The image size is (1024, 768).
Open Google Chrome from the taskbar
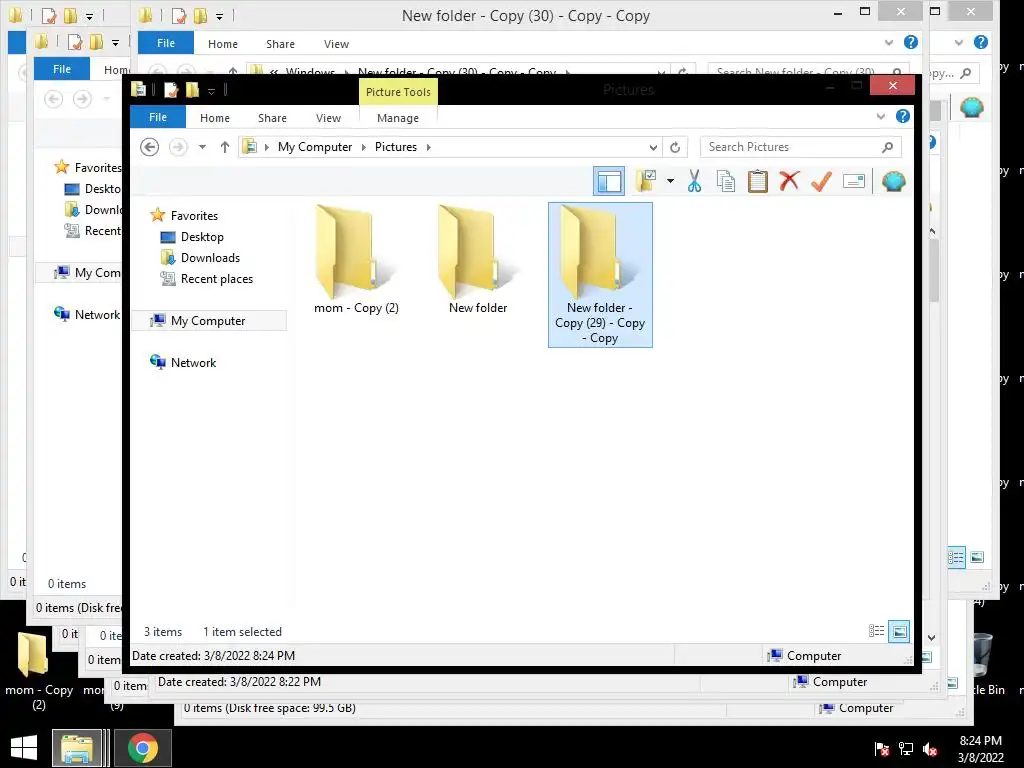143,748
